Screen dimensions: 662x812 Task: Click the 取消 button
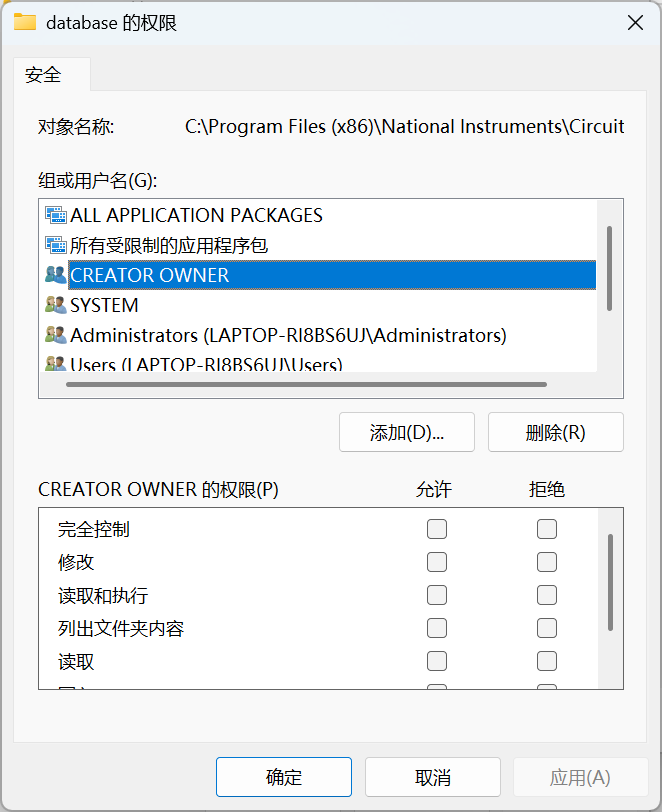(433, 777)
